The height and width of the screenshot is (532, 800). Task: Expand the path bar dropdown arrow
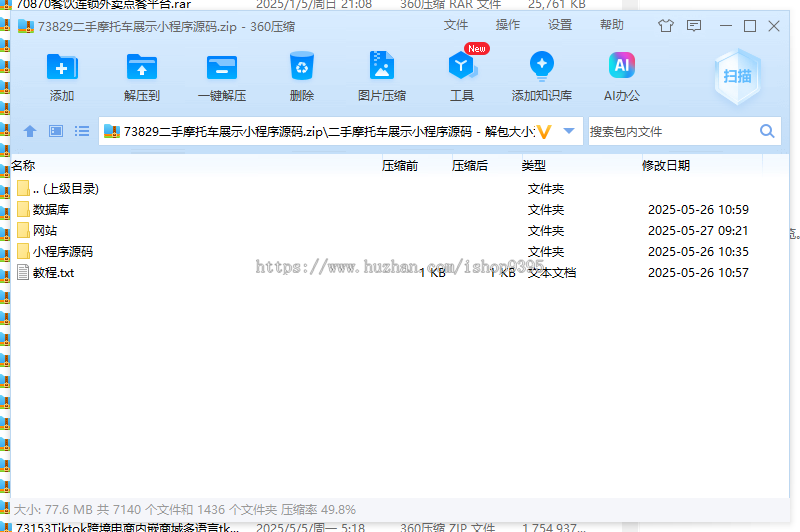[x=569, y=131]
